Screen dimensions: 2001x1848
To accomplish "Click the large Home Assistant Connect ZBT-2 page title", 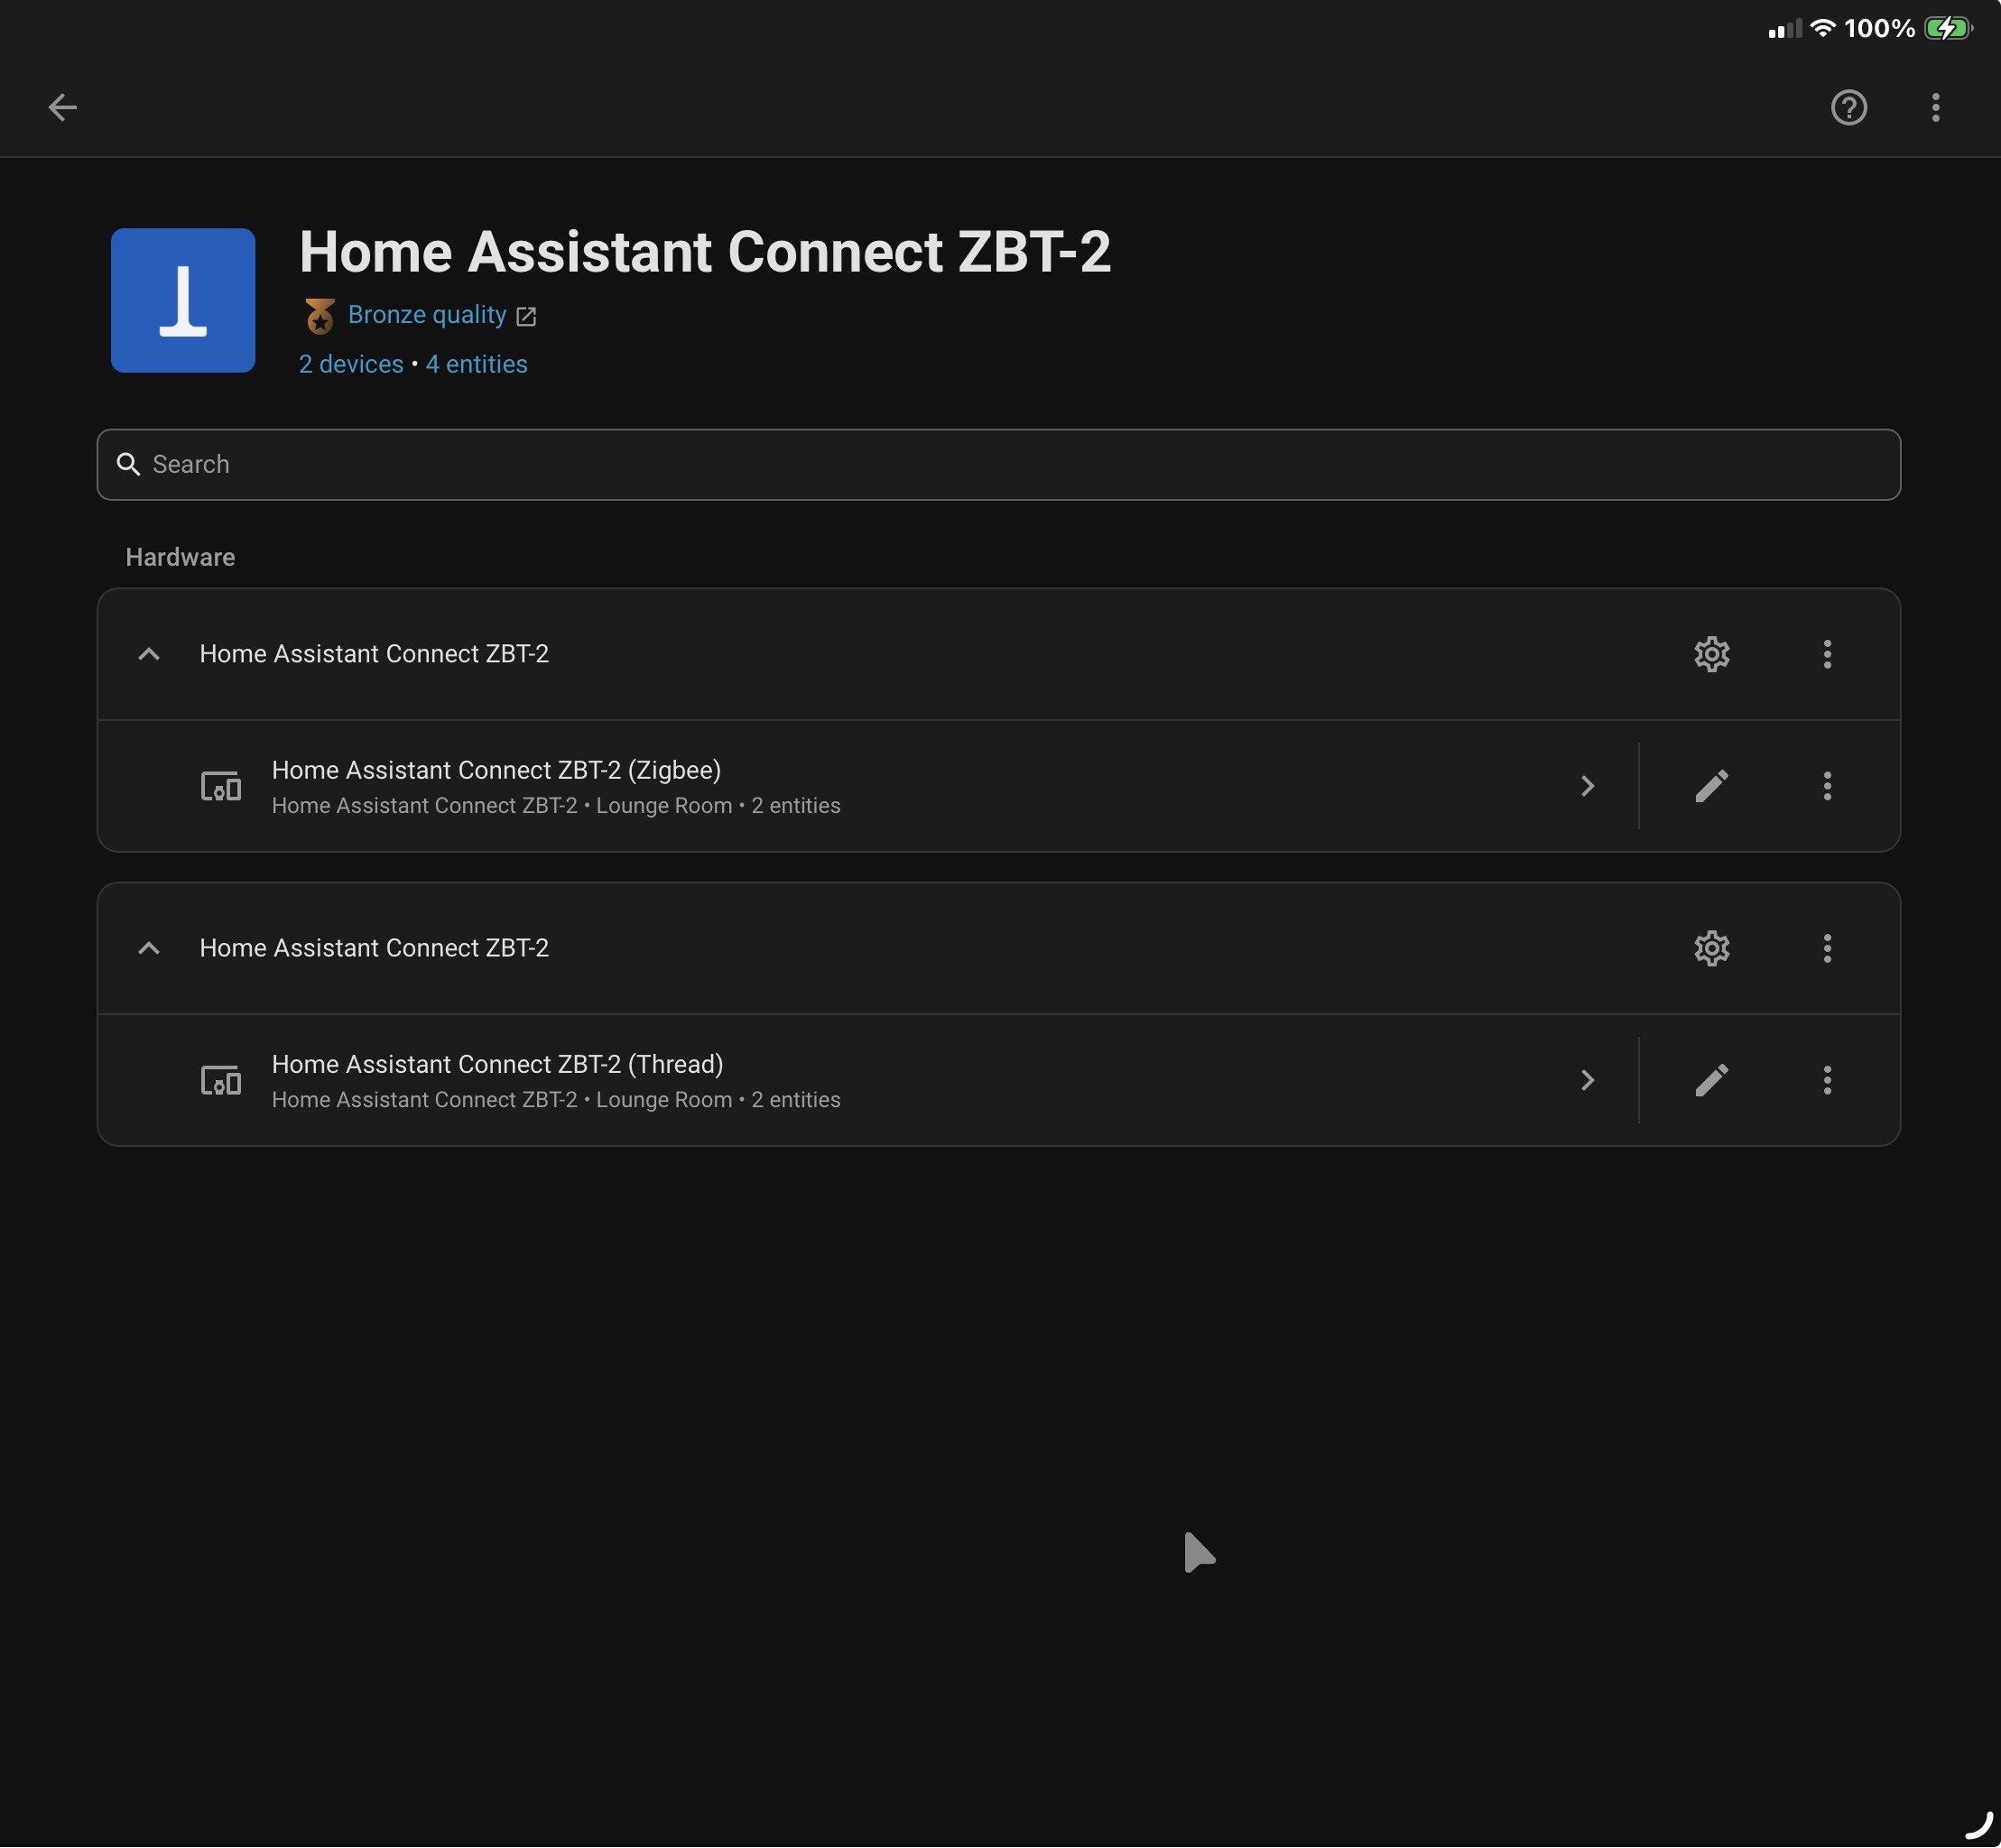I will click(705, 251).
